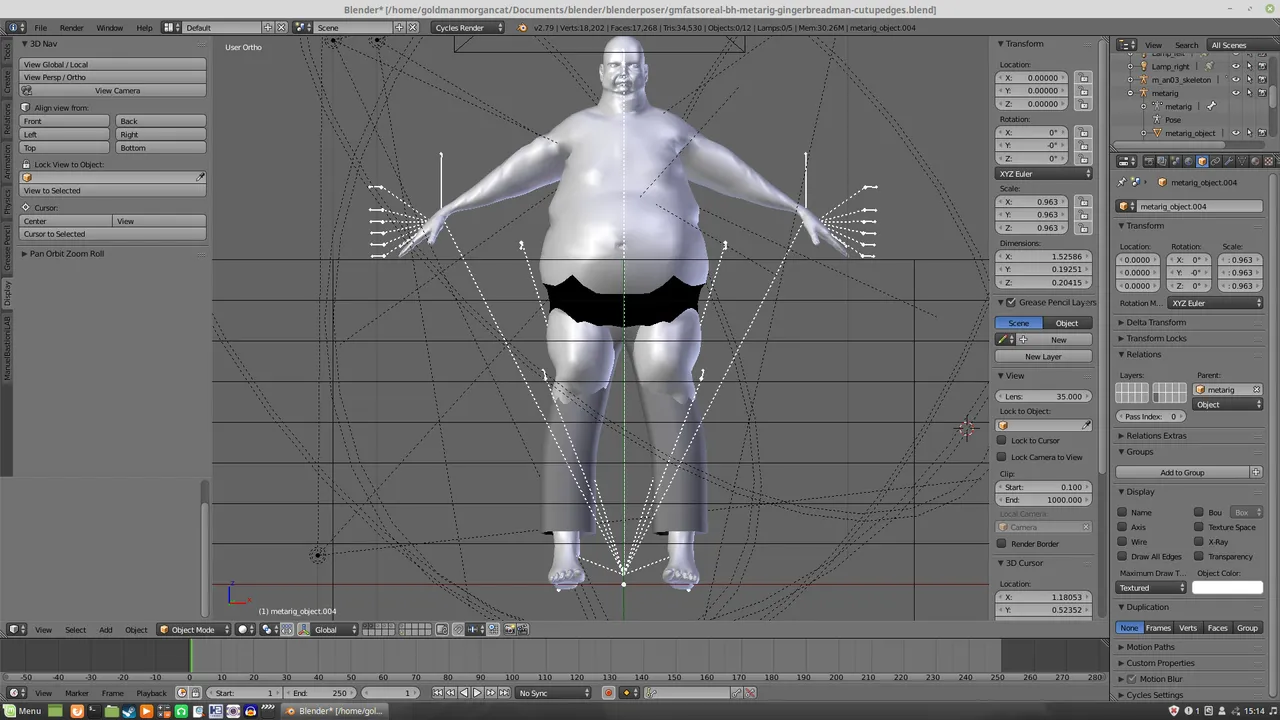Toggle selectability arrow for the metarig row

click(x=1249, y=93)
